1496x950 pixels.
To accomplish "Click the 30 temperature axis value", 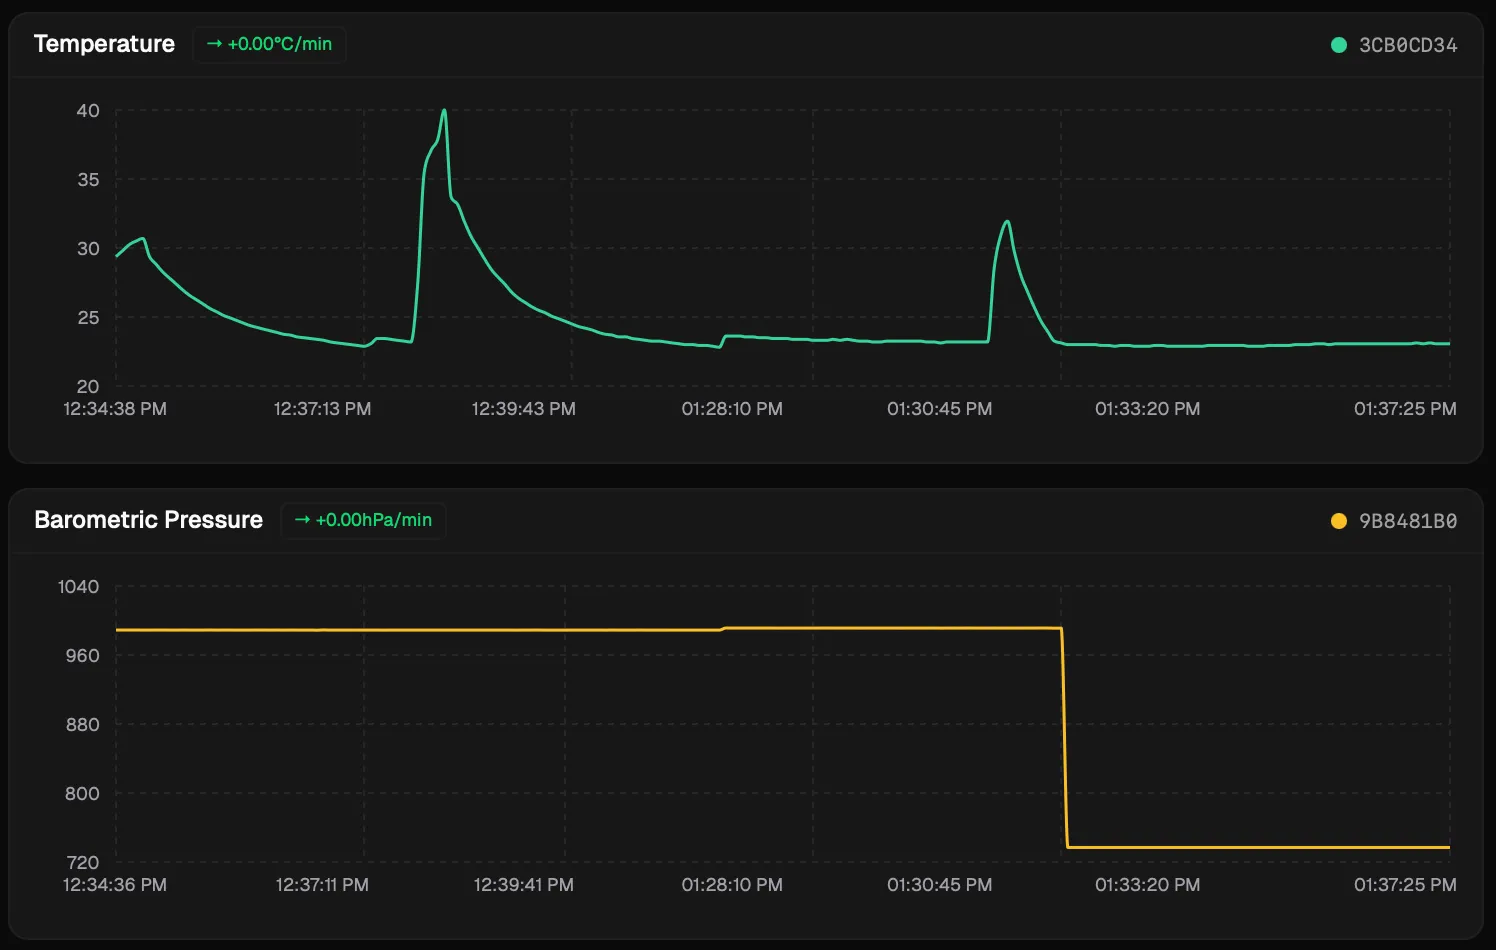I will (x=88, y=249).
